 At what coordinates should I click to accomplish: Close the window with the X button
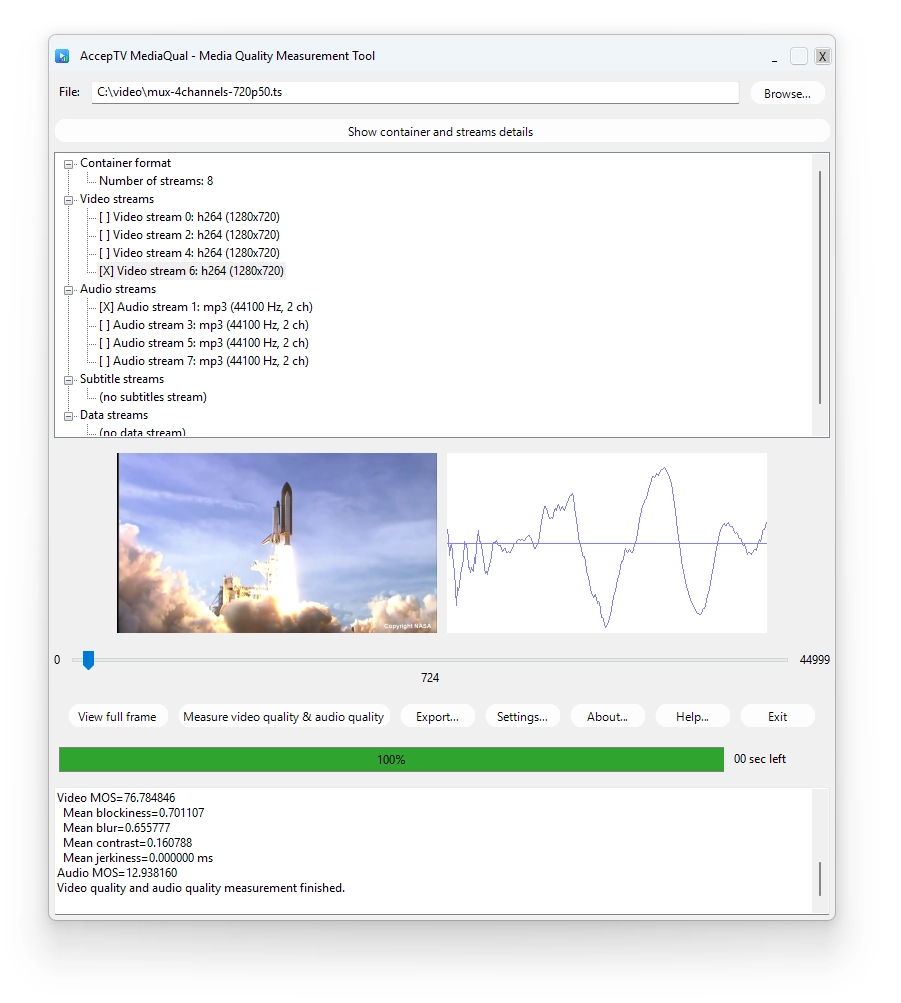coord(822,56)
